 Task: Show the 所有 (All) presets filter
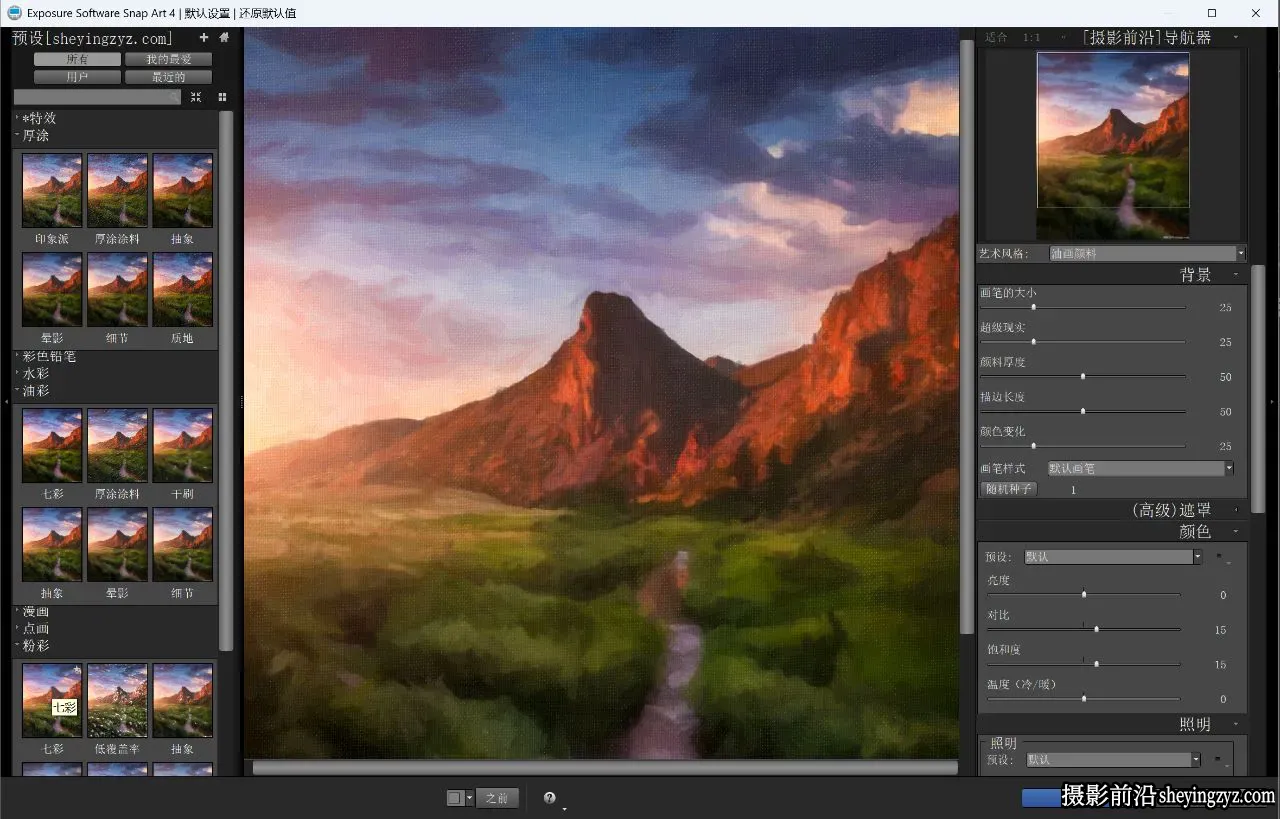[x=77, y=60]
